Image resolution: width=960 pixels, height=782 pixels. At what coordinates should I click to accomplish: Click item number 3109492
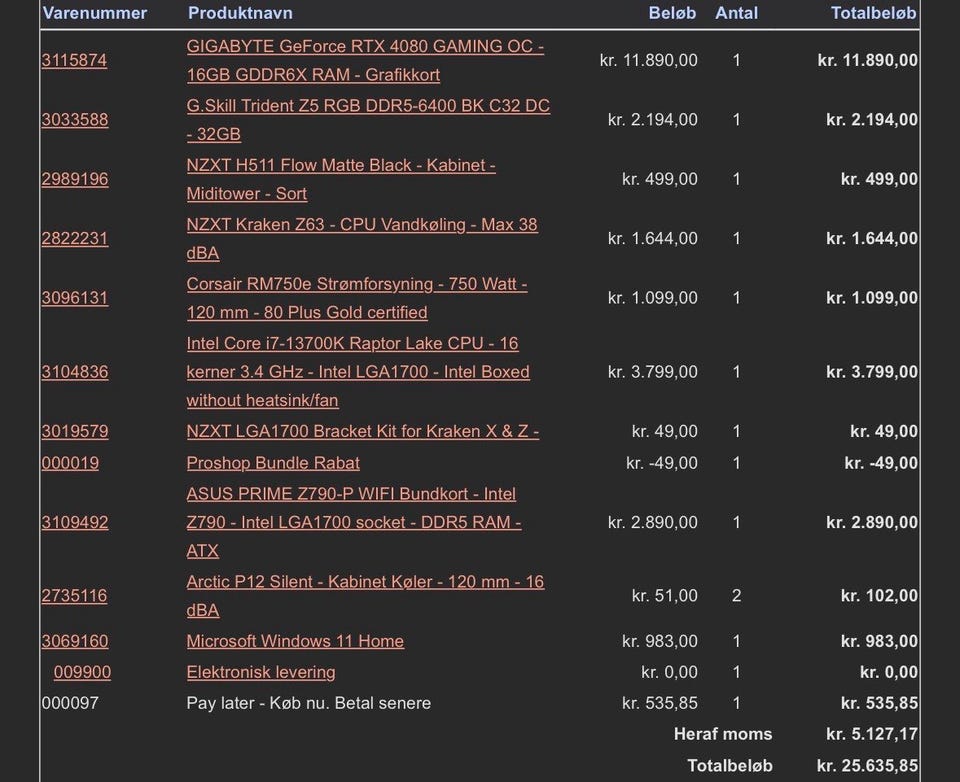click(x=75, y=522)
